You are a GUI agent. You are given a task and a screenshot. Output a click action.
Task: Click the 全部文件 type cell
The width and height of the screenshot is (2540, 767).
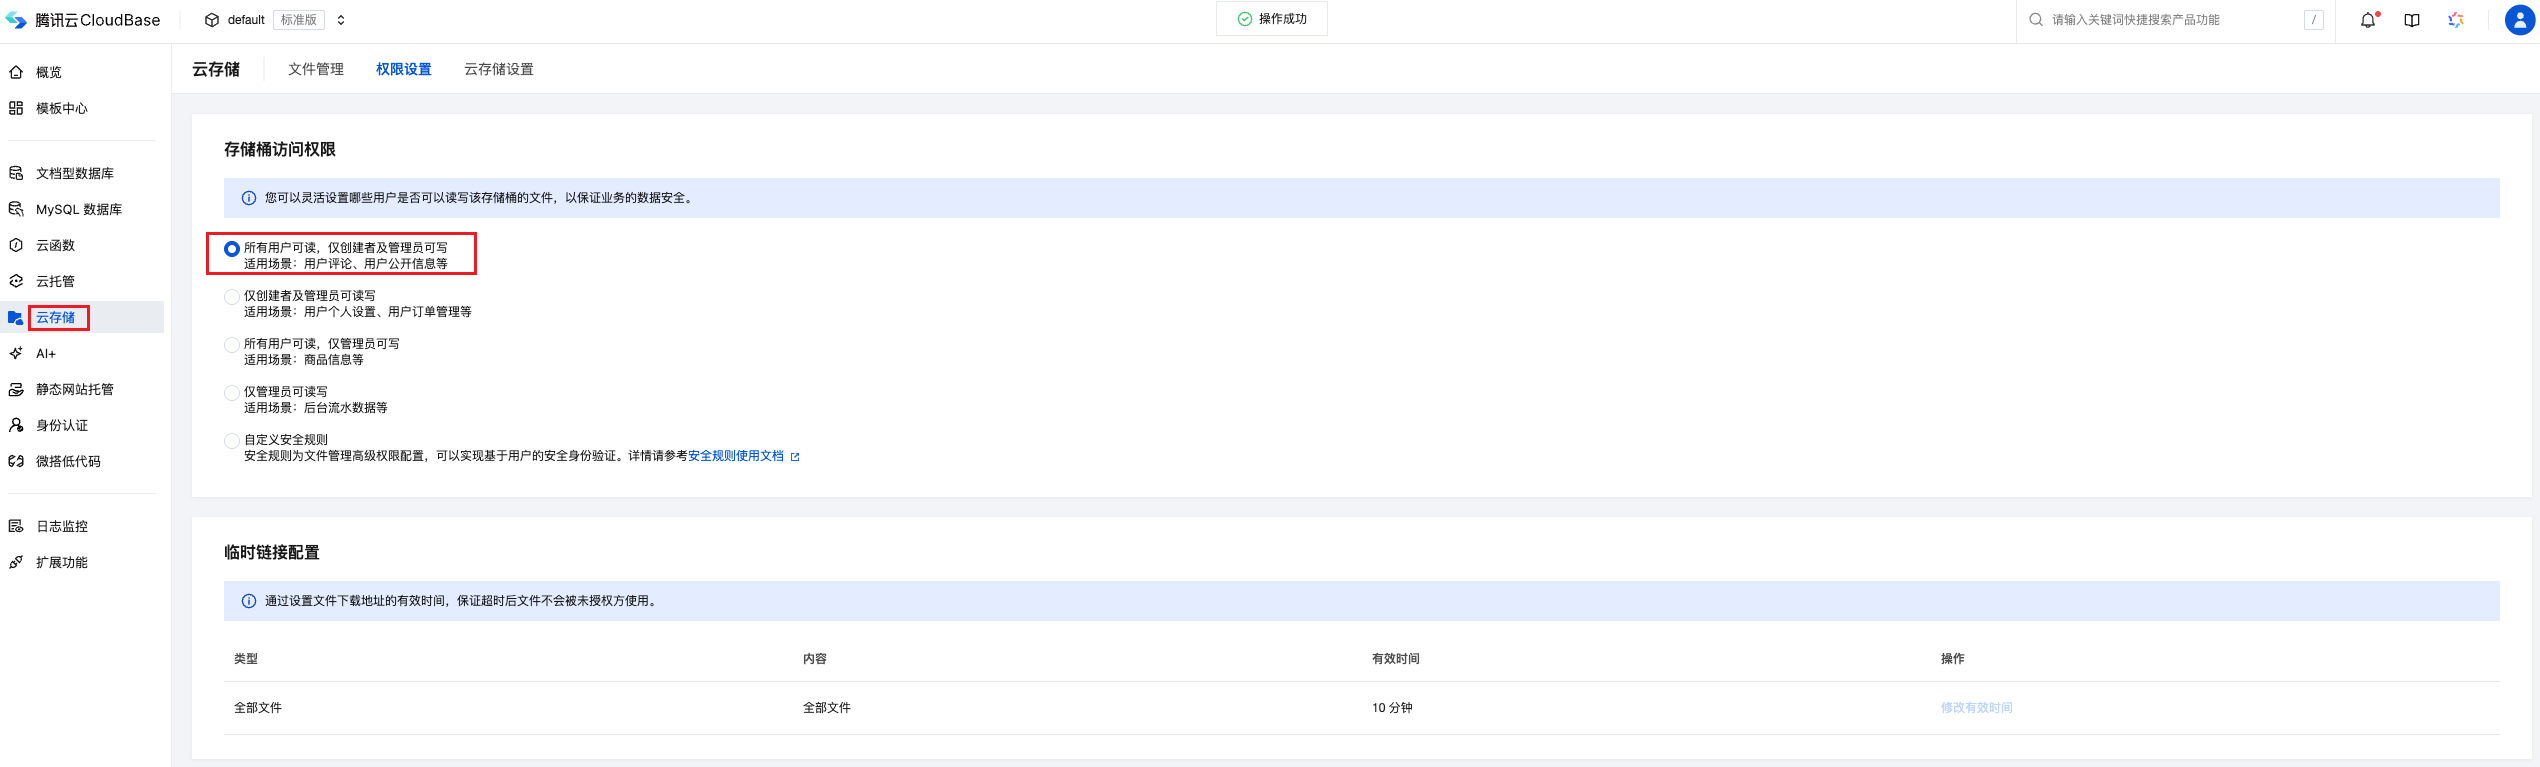coord(258,708)
